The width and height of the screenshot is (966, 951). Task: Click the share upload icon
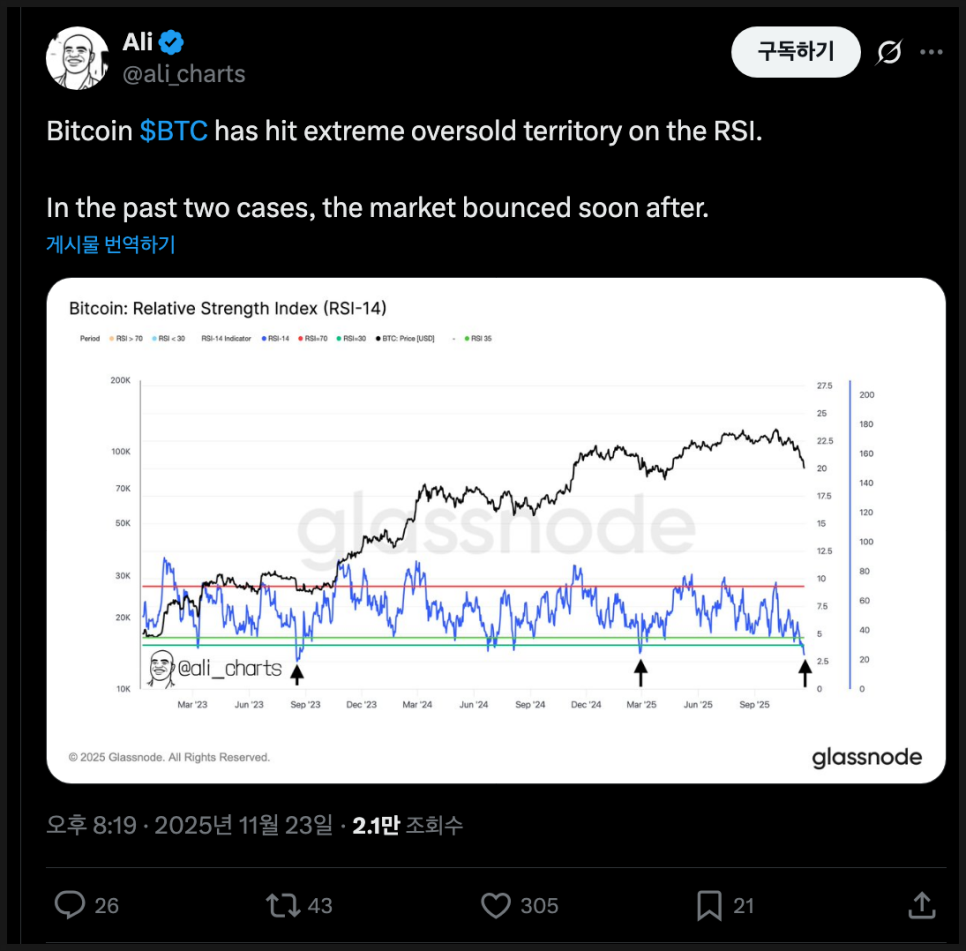pyautogui.click(x=921, y=905)
